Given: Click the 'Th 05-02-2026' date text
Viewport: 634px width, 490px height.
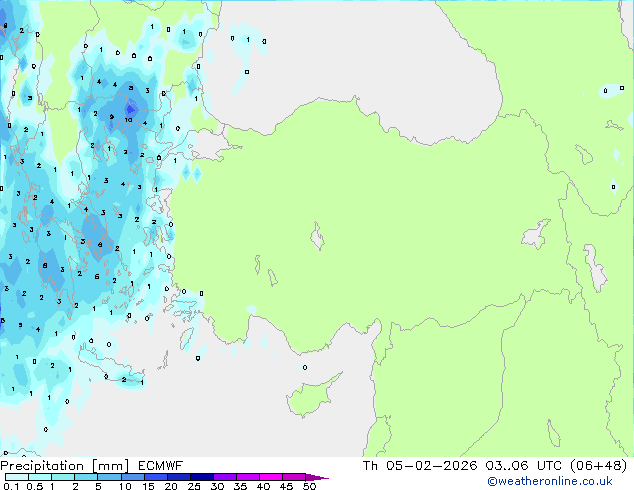Looking at the screenshot, I should [420, 466].
